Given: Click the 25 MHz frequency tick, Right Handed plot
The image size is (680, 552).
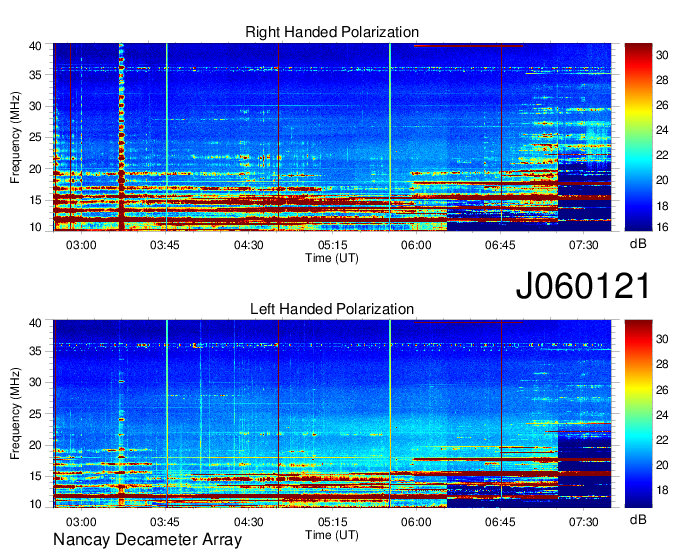Looking at the screenshot, I should tap(35, 137).
